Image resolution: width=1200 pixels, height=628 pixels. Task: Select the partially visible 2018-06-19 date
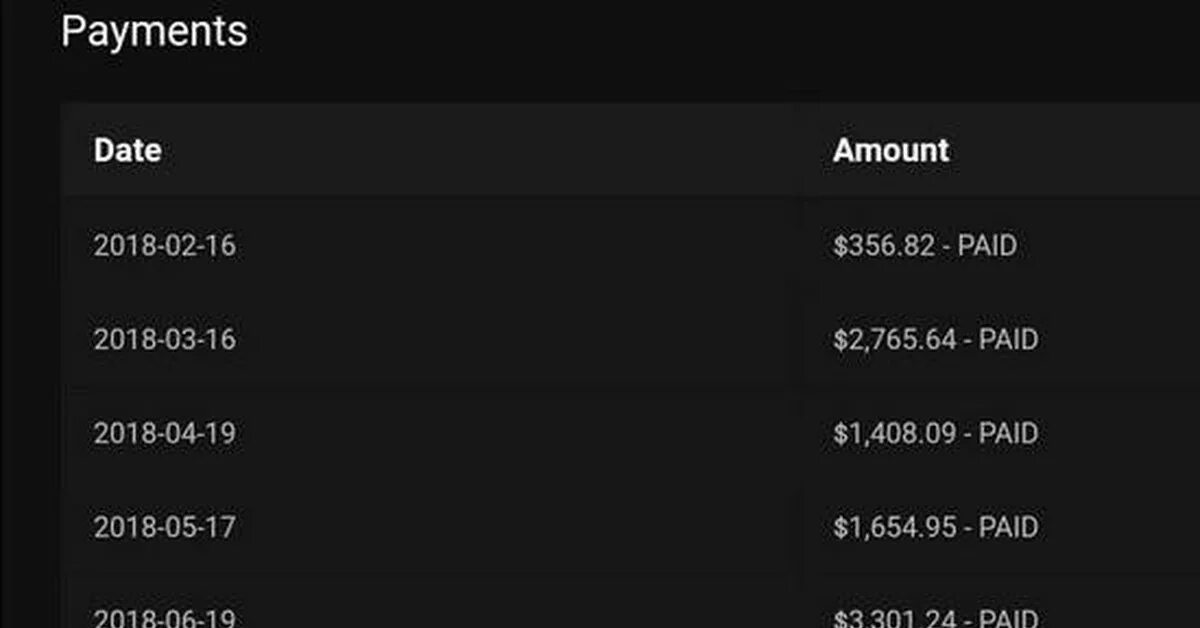164,616
